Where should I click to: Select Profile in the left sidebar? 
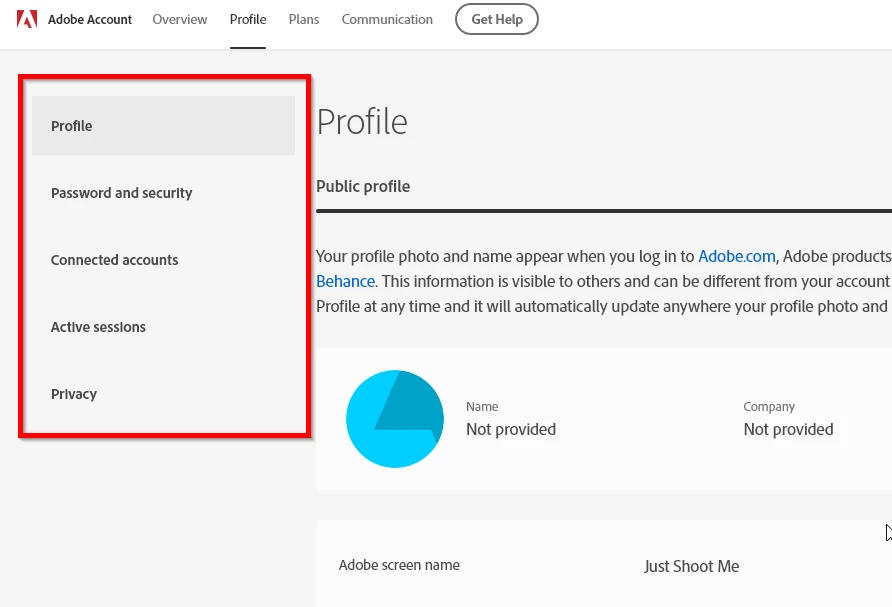[x=163, y=126]
